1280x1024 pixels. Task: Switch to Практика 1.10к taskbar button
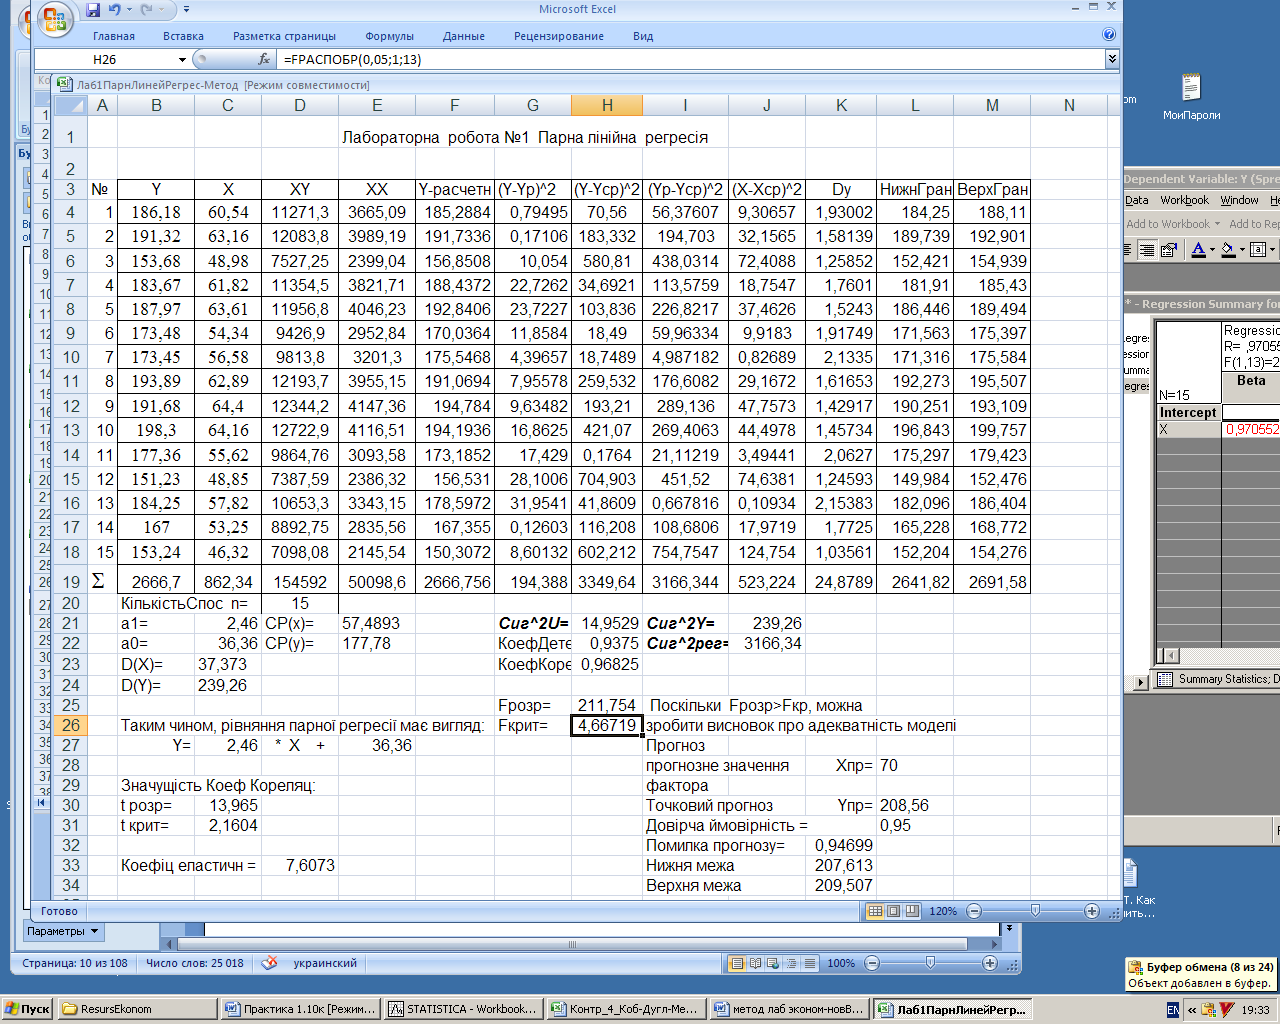coord(300,1009)
